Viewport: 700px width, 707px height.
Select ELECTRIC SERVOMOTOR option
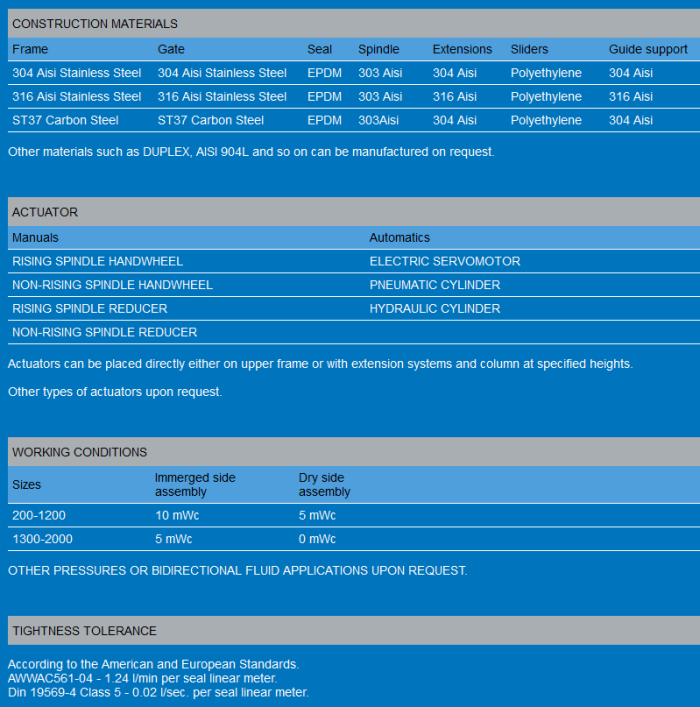coord(445,261)
